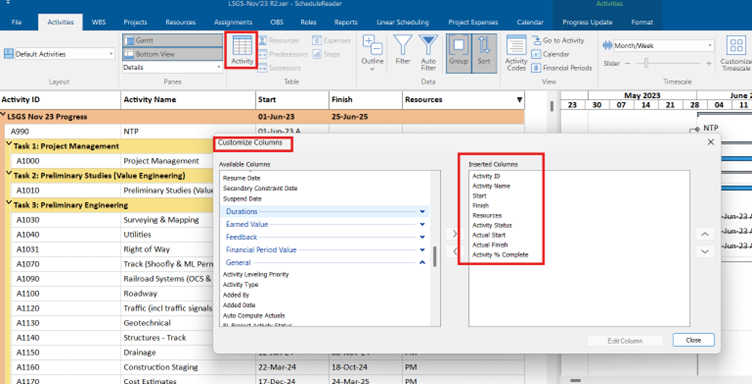The width and height of the screenshot is (752, 384).
Task: Select Actual Start in Inserted Columns
Action: [x=489, y=235]
